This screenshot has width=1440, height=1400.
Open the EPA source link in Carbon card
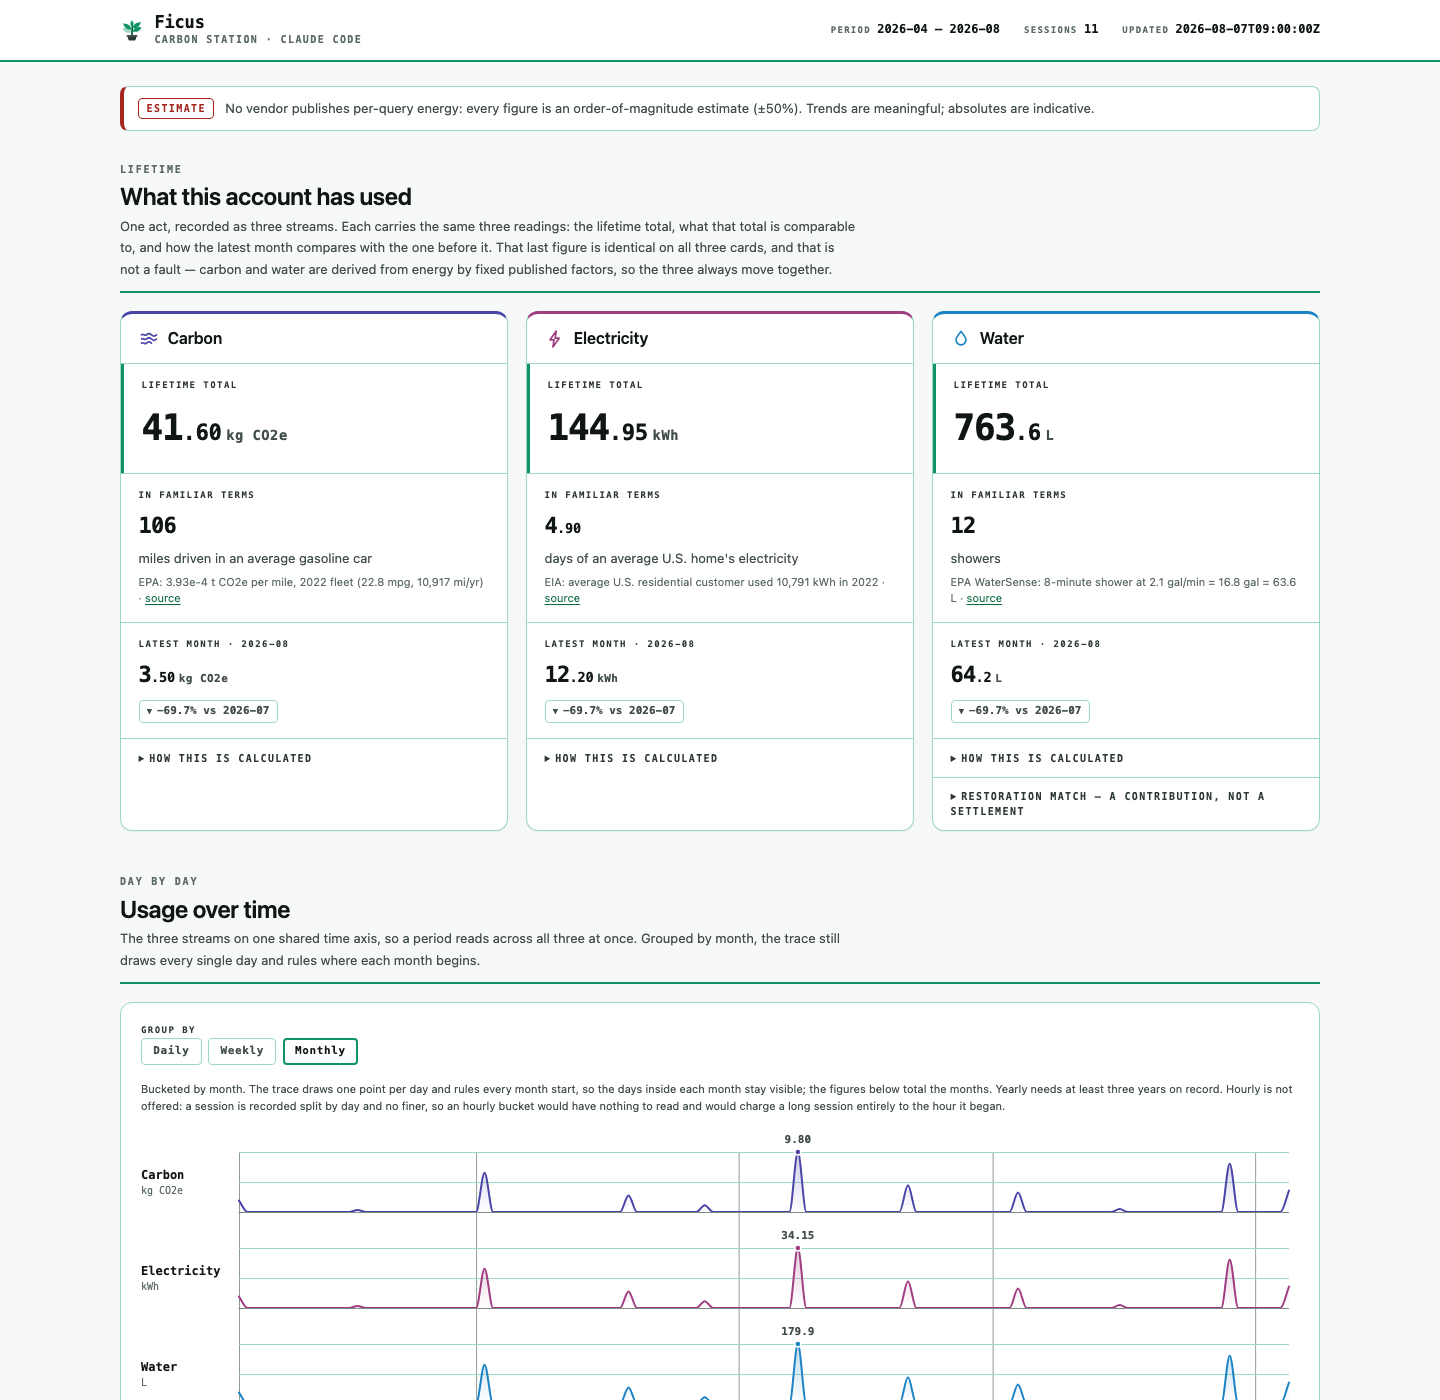(163, 599)
